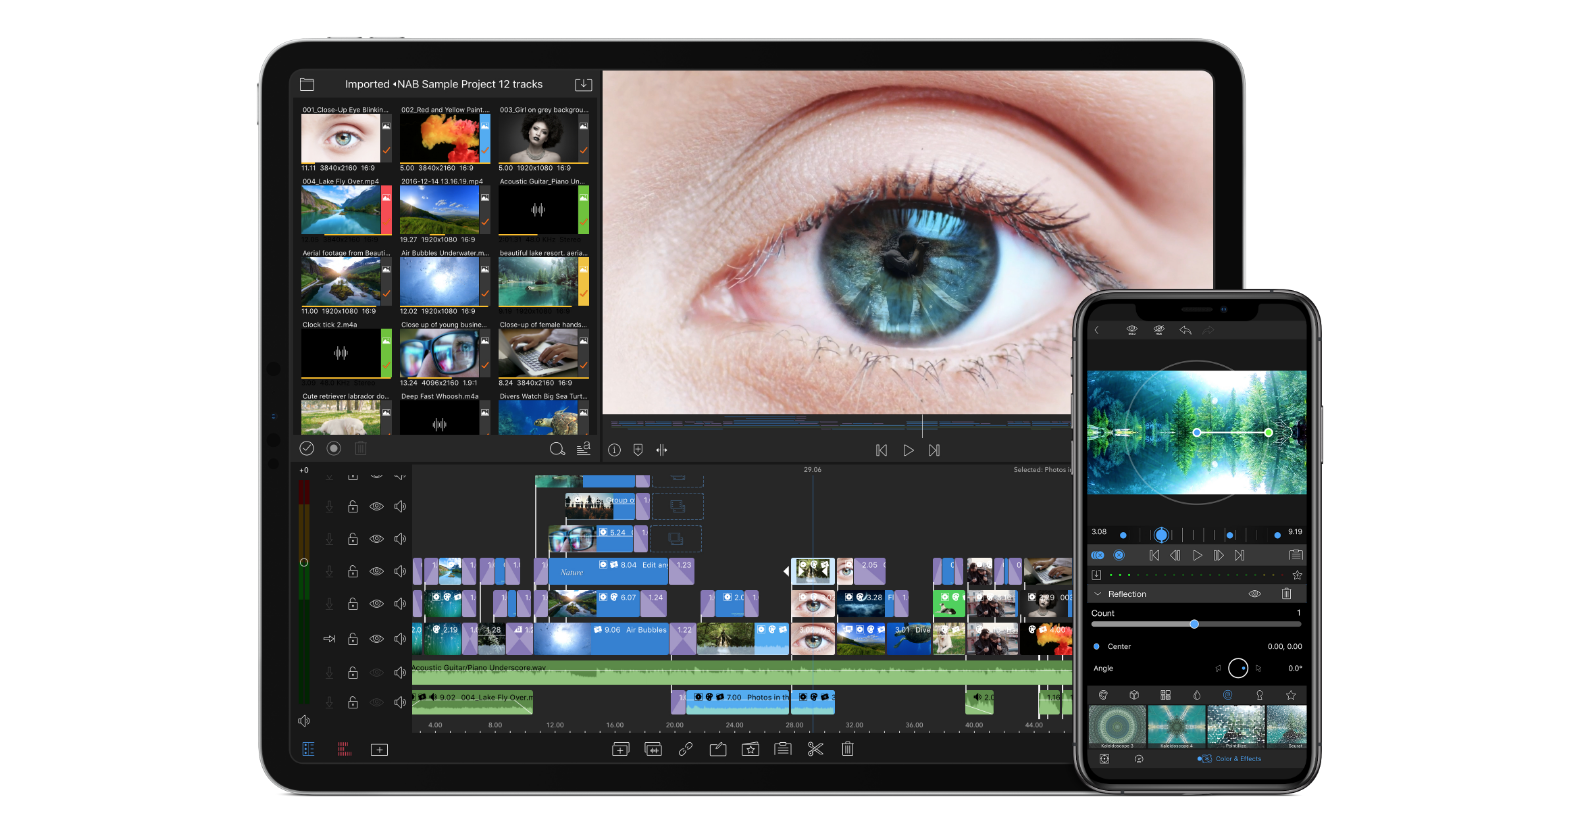The height and width of the screenshot is (823, 1575).
Task: Lock the Acoustic Guitar audio track
Action: pos(353,673)
